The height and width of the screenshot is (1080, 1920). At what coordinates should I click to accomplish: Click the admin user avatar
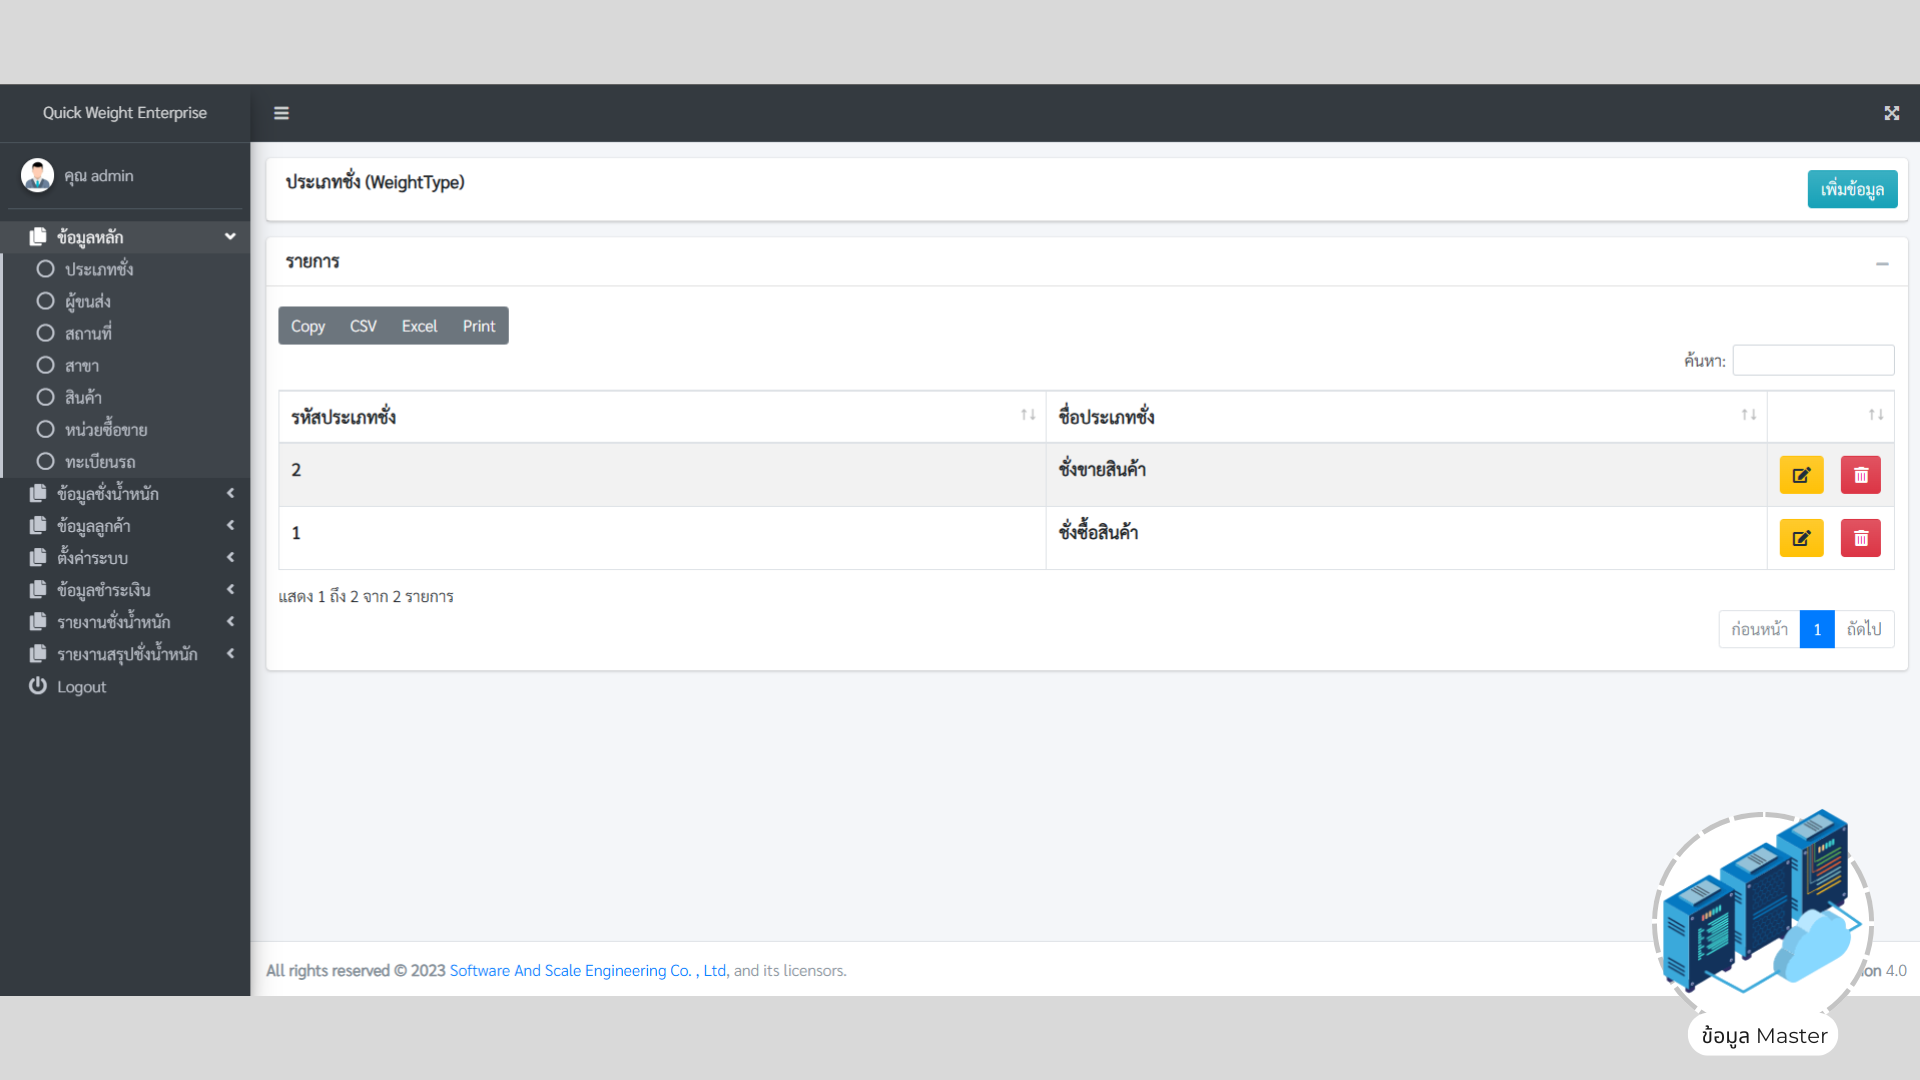pos(37,175)
